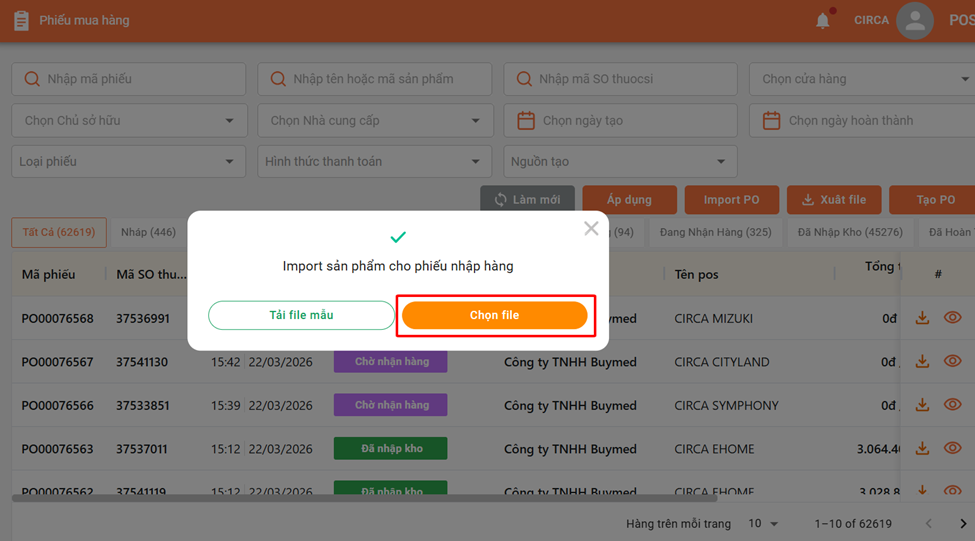The height and width of the screenshot is (541, 975).
Task: View PO00076566 with the eye icon
Action: [x=952, y=405]
